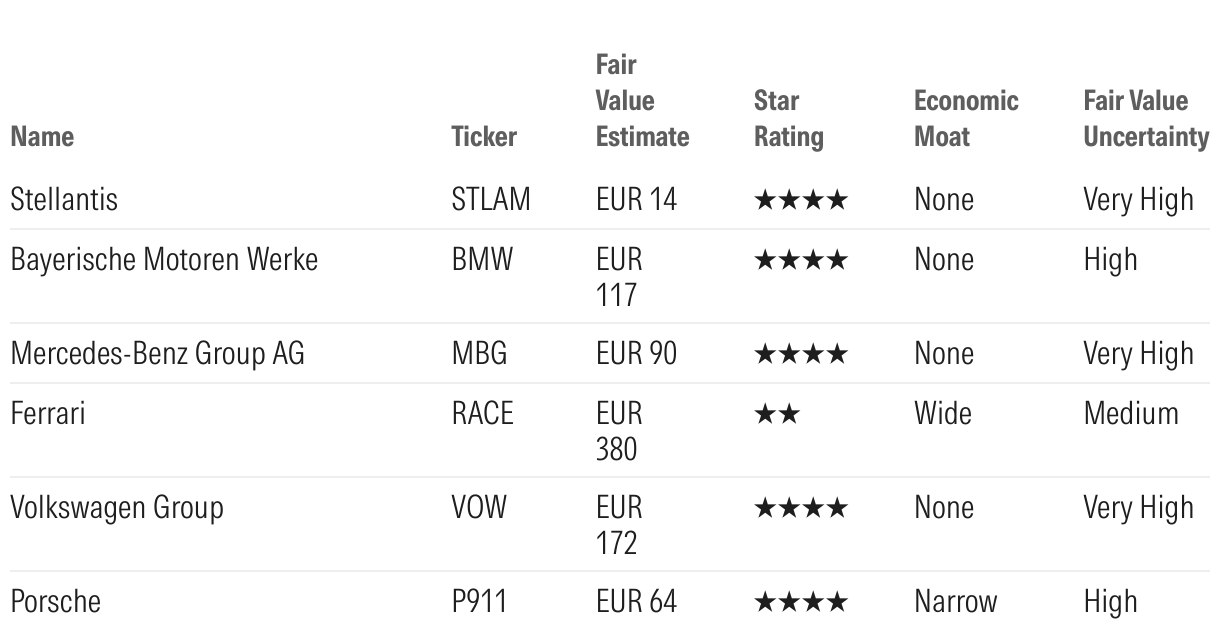Open the Stellantis company name
The height and width of the screenshot is (640, 1220).
coord(64,200)
